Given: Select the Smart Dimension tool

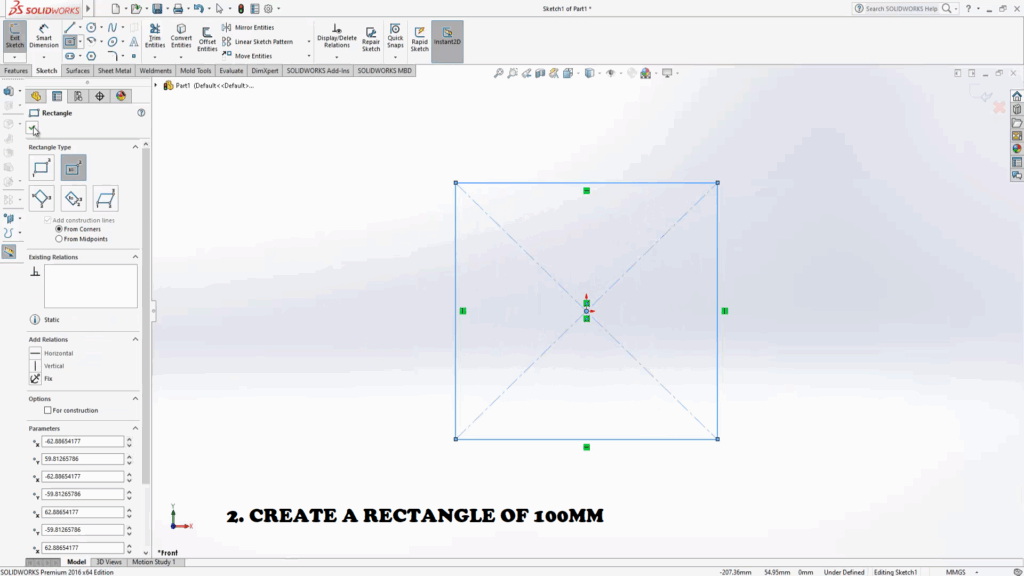Looking at the screenshot, I should 44,37.
